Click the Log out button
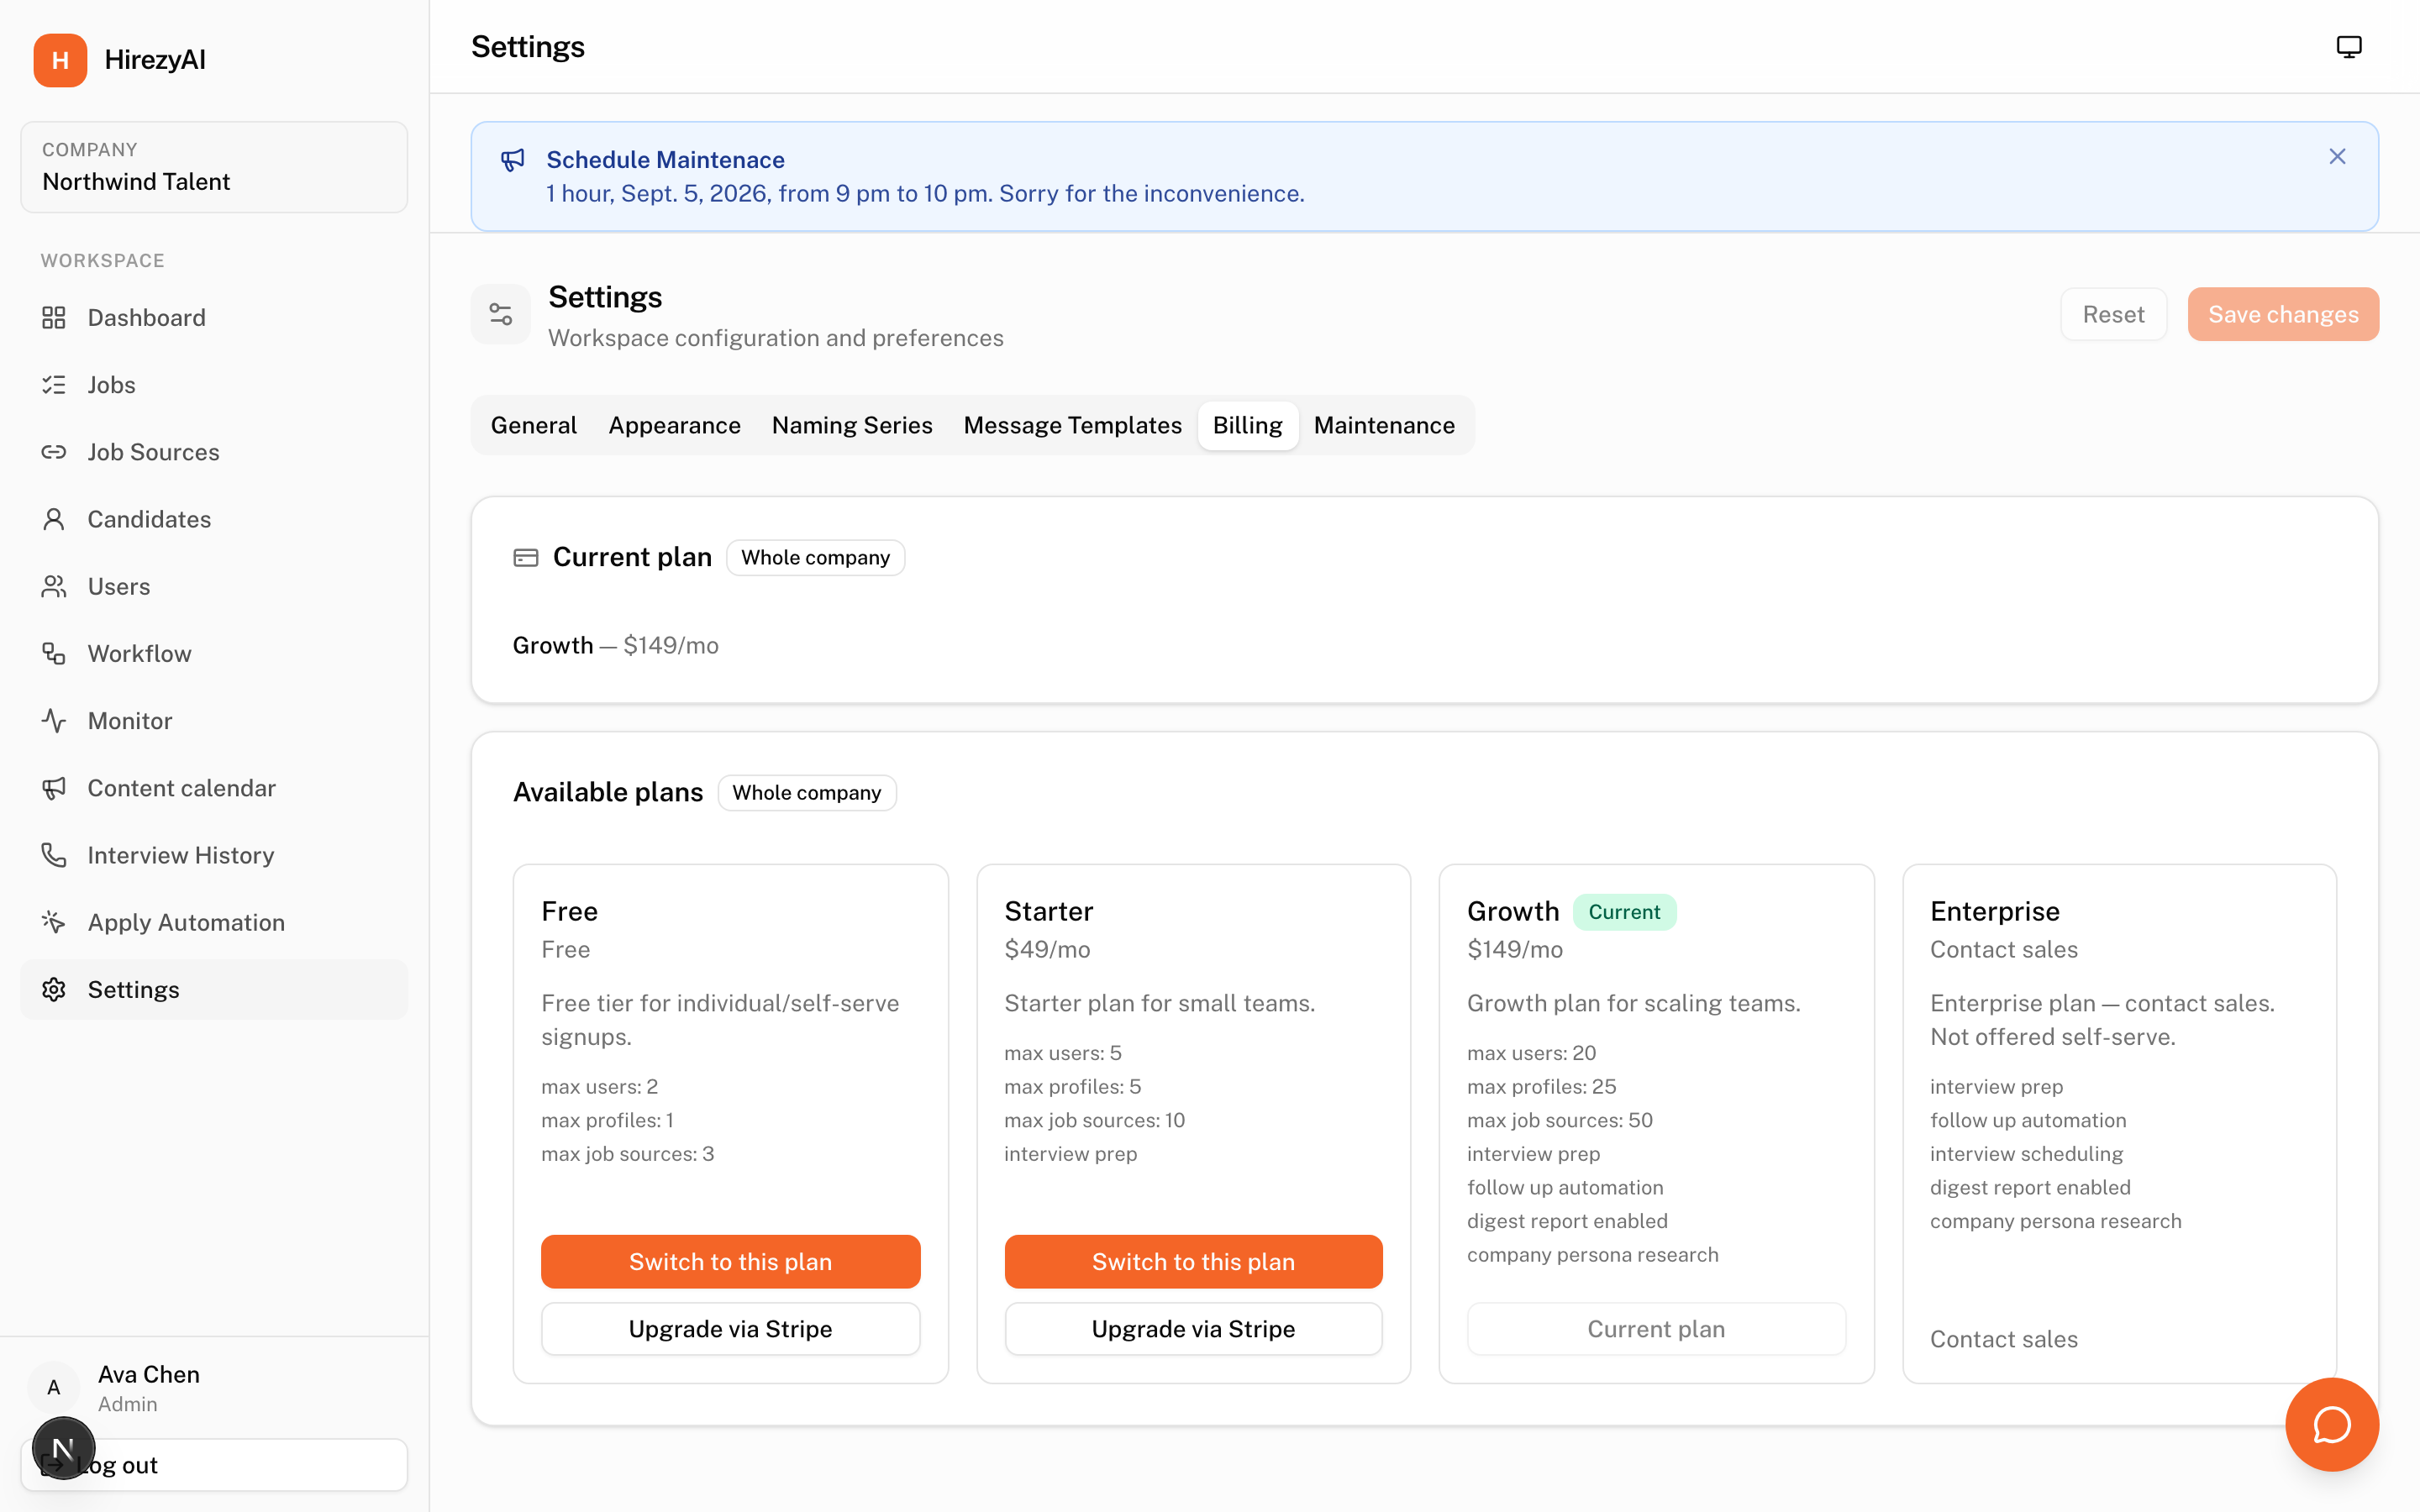The width and height of the screenshot is (2420, 1512). point(214,1465)
